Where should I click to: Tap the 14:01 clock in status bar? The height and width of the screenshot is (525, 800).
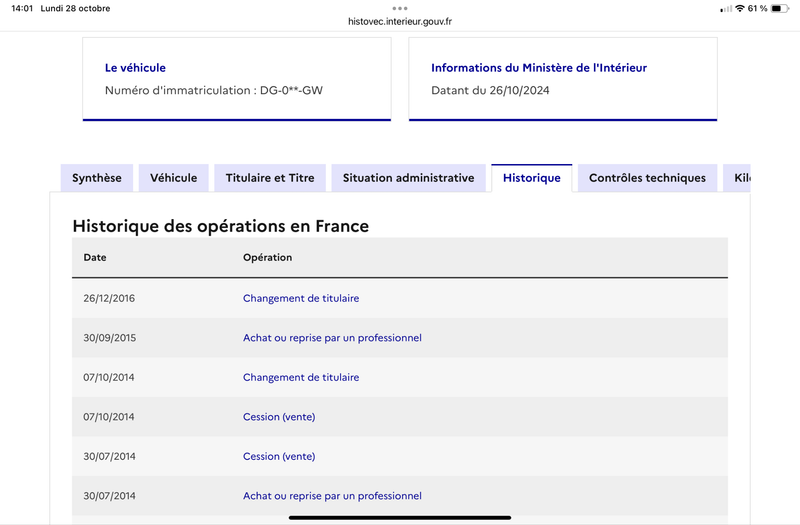[x=22, y=8]
